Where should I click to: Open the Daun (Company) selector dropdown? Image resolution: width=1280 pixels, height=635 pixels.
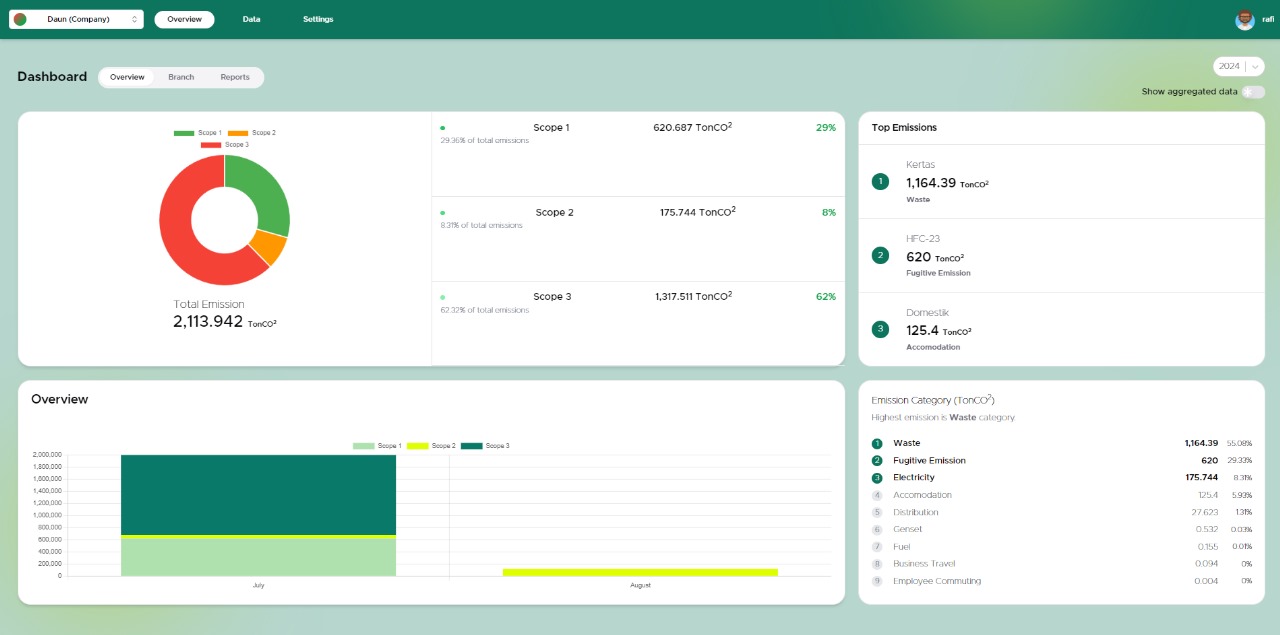[x=77, y=19]
